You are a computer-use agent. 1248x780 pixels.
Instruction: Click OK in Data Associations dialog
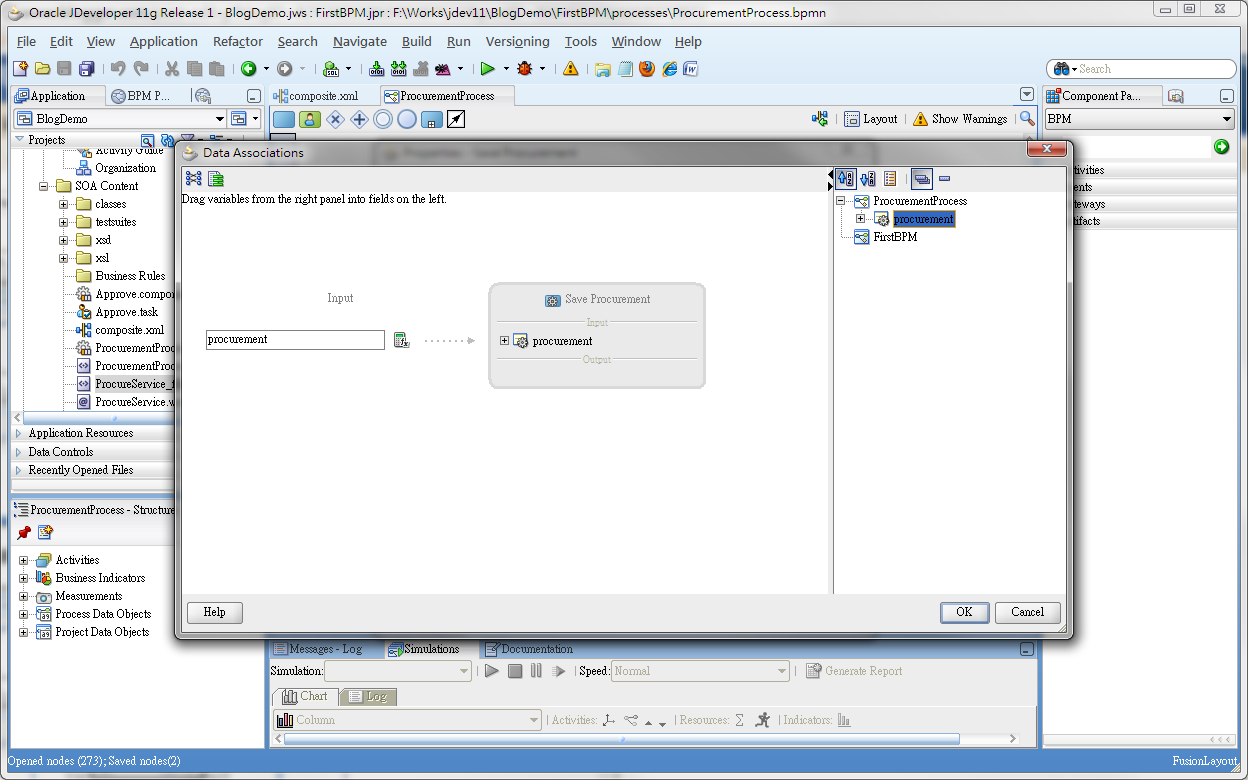pos(964,612)
